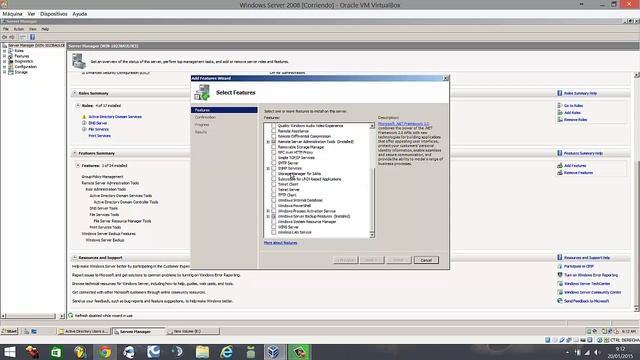The height and width of the screenshot is (360, 640).
Task: Click the Remove Features icon
Action: click(560, 173)
